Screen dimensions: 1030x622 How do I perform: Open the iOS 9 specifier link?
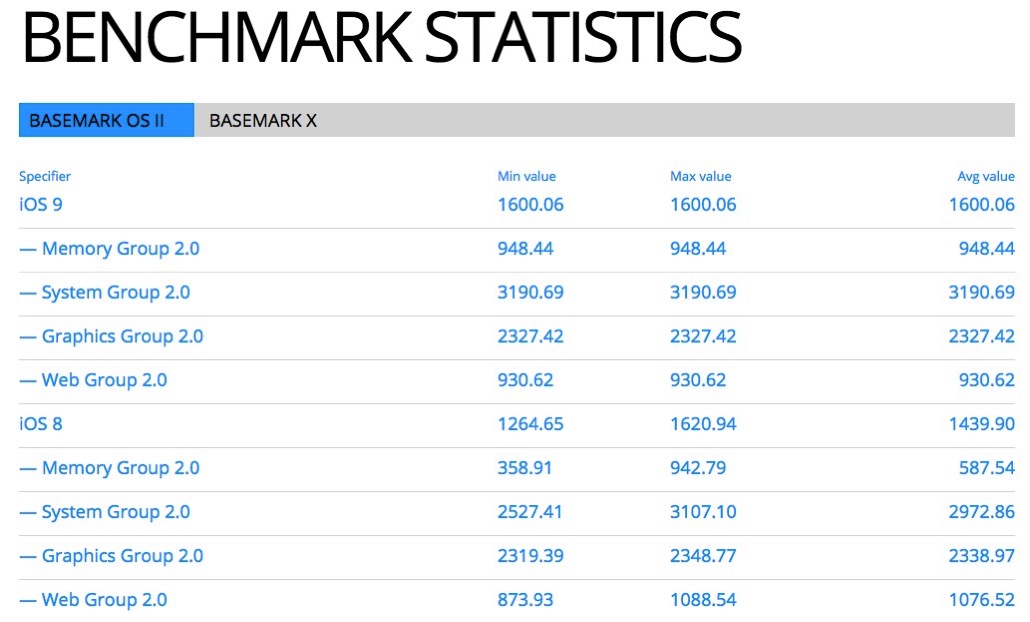click(41, 205)
